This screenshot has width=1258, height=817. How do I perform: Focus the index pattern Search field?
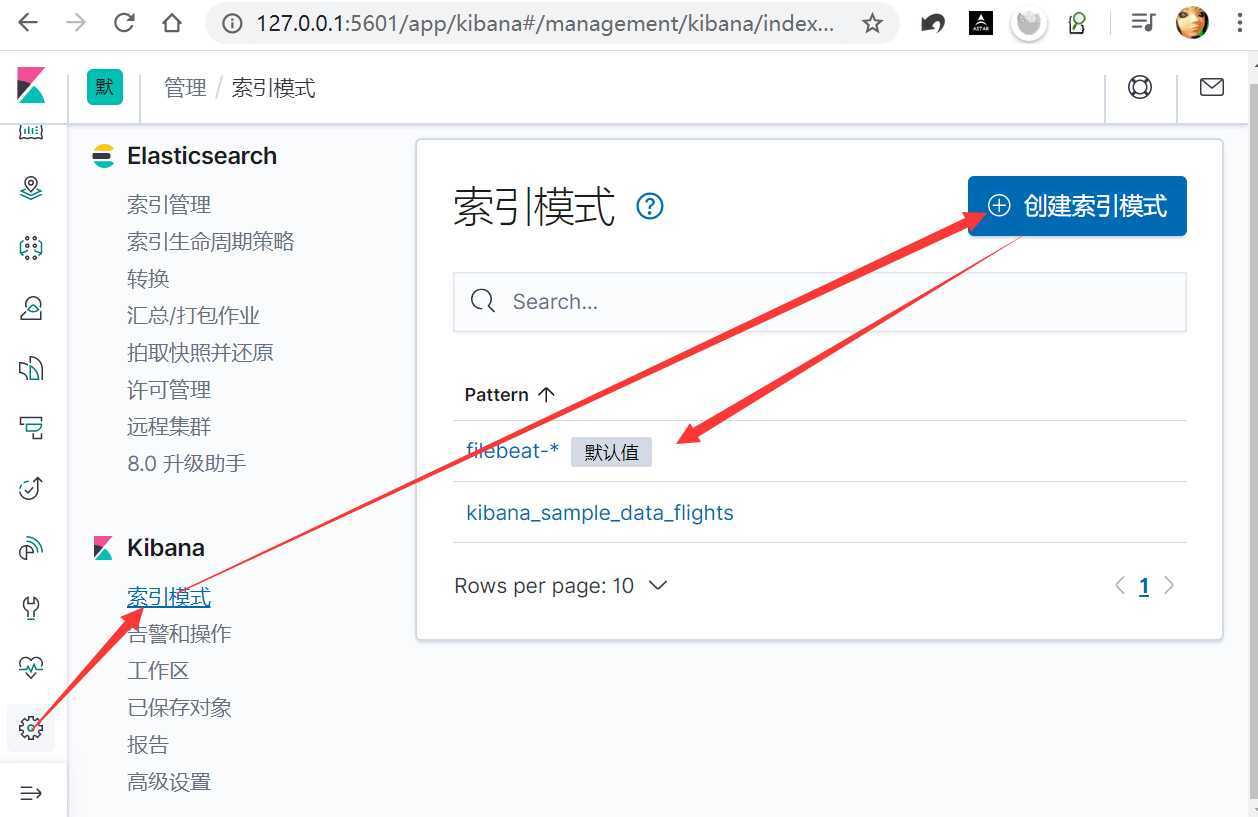tap(820, 302)
